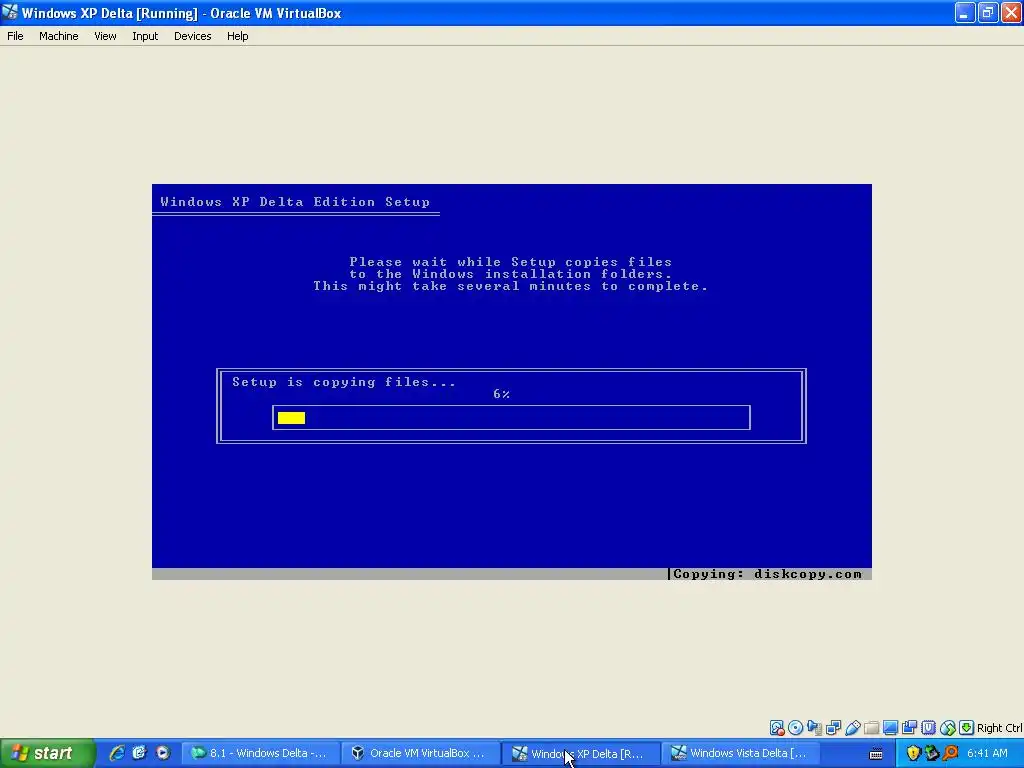This screenshot has width=1024, height=768.
Task: Minimize the VirtualBox VM window
Action: (x=965, y=12)
